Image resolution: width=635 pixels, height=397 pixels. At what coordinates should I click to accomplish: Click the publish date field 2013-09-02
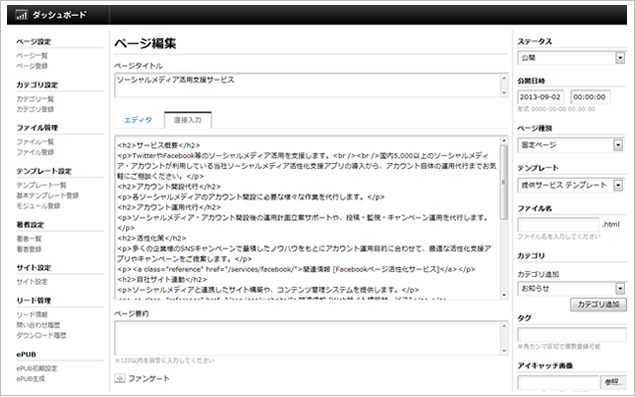pos(541,97)
